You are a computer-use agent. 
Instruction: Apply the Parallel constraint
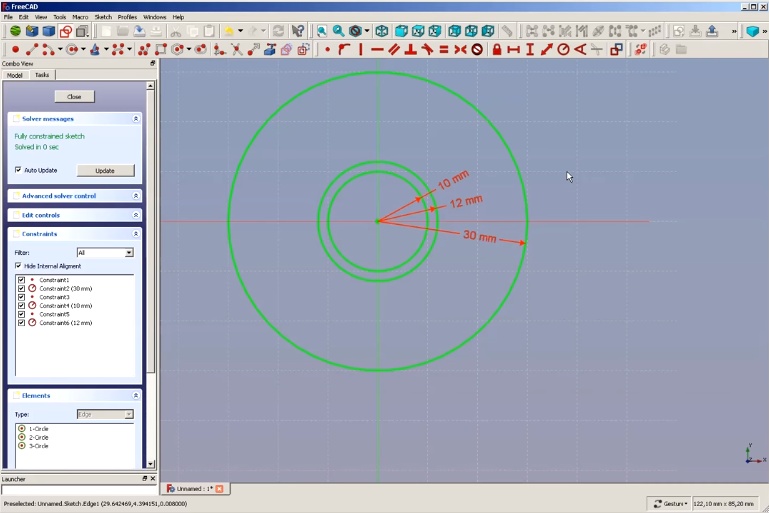coord(394,50)
